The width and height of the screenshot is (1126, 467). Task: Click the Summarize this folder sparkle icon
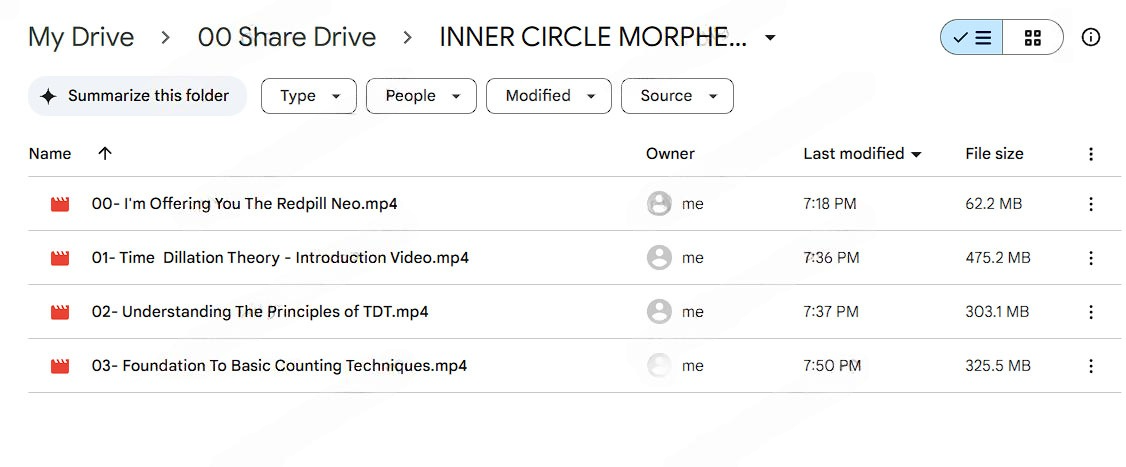coord(48,96)
